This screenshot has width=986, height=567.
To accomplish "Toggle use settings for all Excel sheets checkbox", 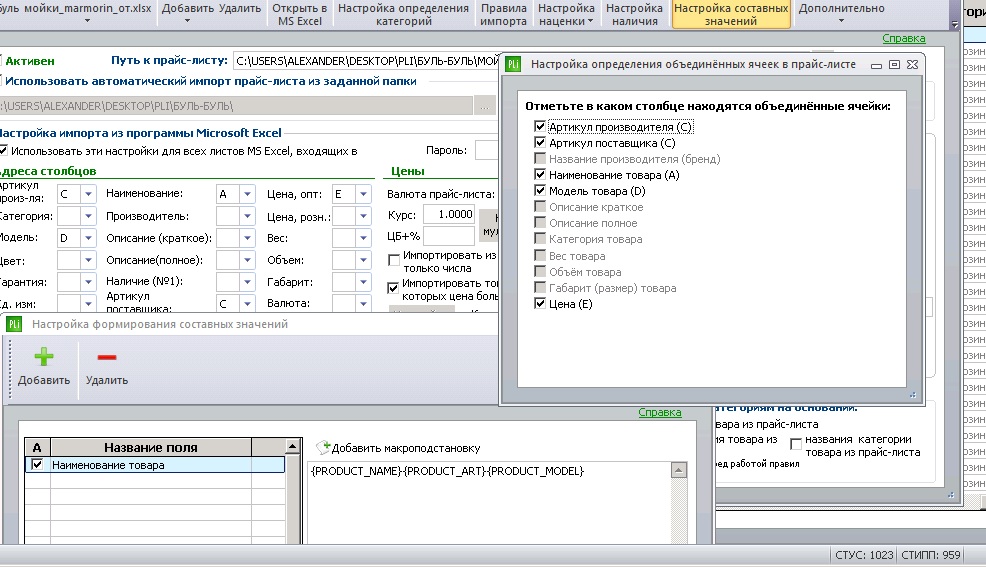I will pos(3,151).
